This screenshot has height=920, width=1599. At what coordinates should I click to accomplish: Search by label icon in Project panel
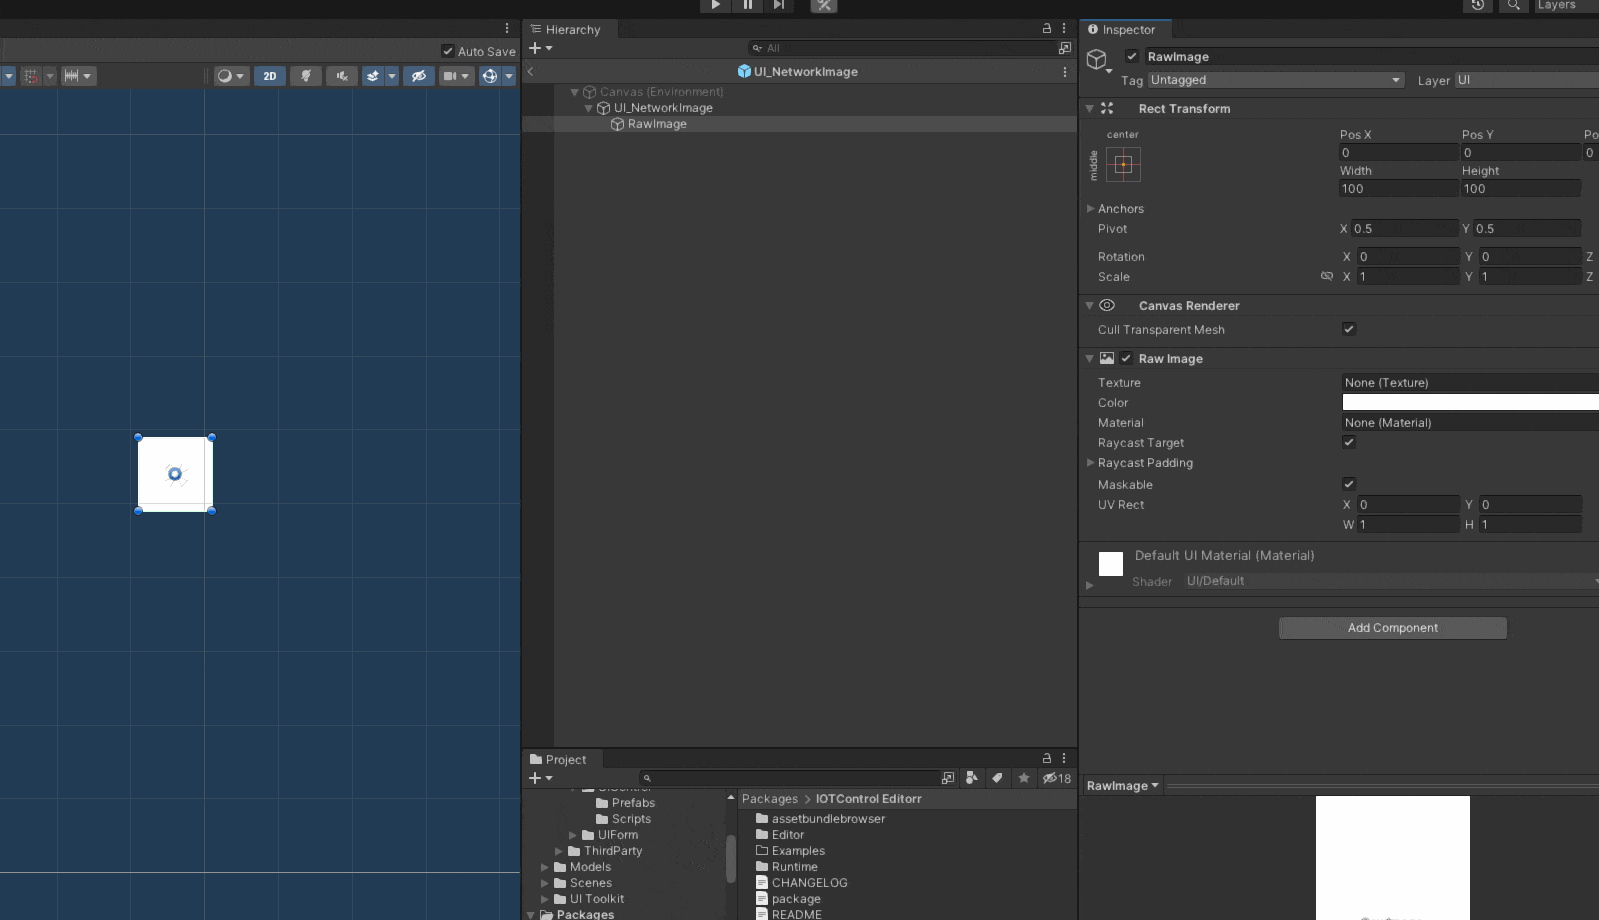coord(997,778)
